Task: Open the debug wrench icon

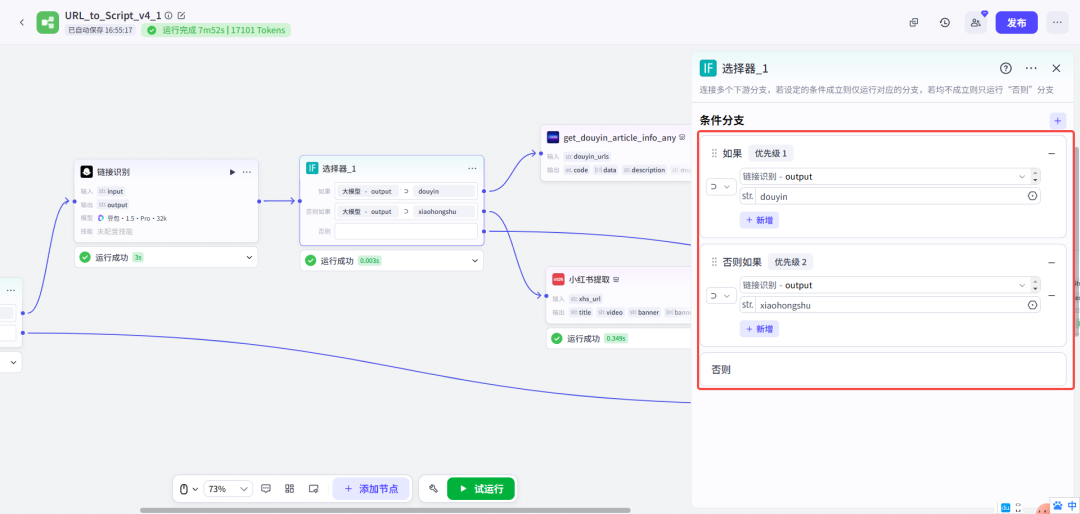Action: point(433,489)
